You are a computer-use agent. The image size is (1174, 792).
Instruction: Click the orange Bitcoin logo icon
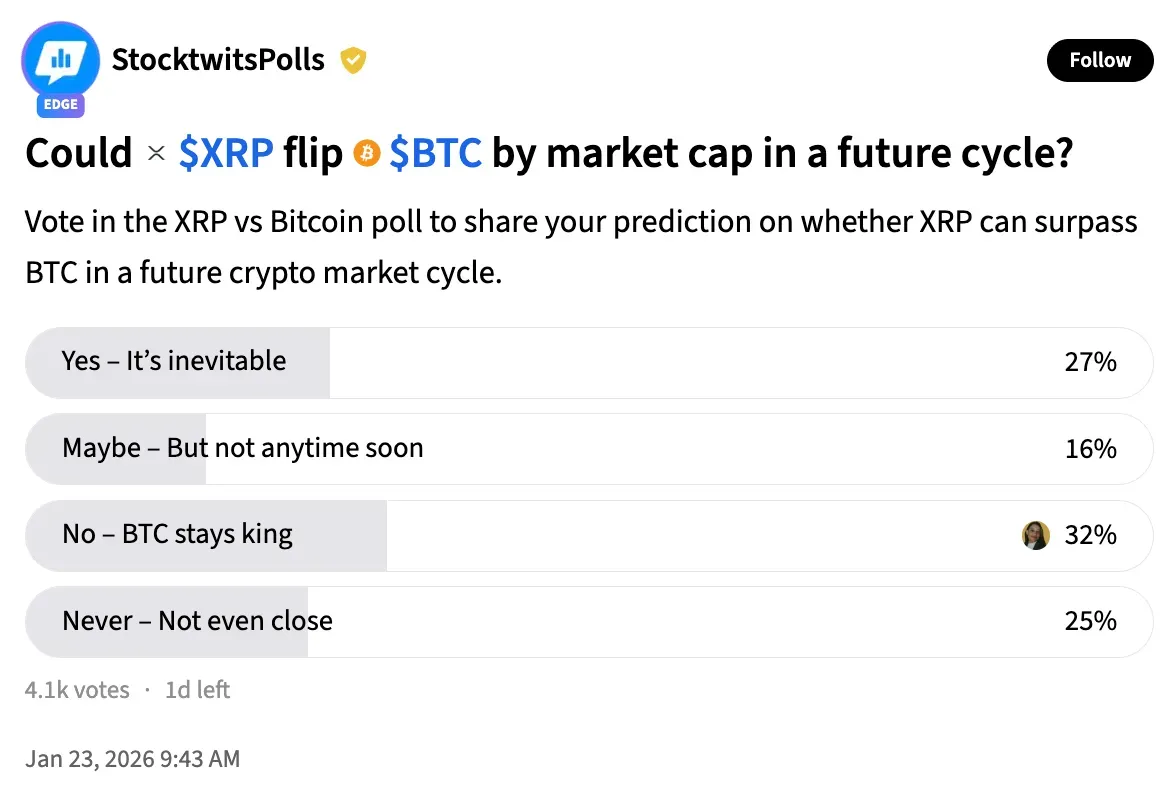367,154
